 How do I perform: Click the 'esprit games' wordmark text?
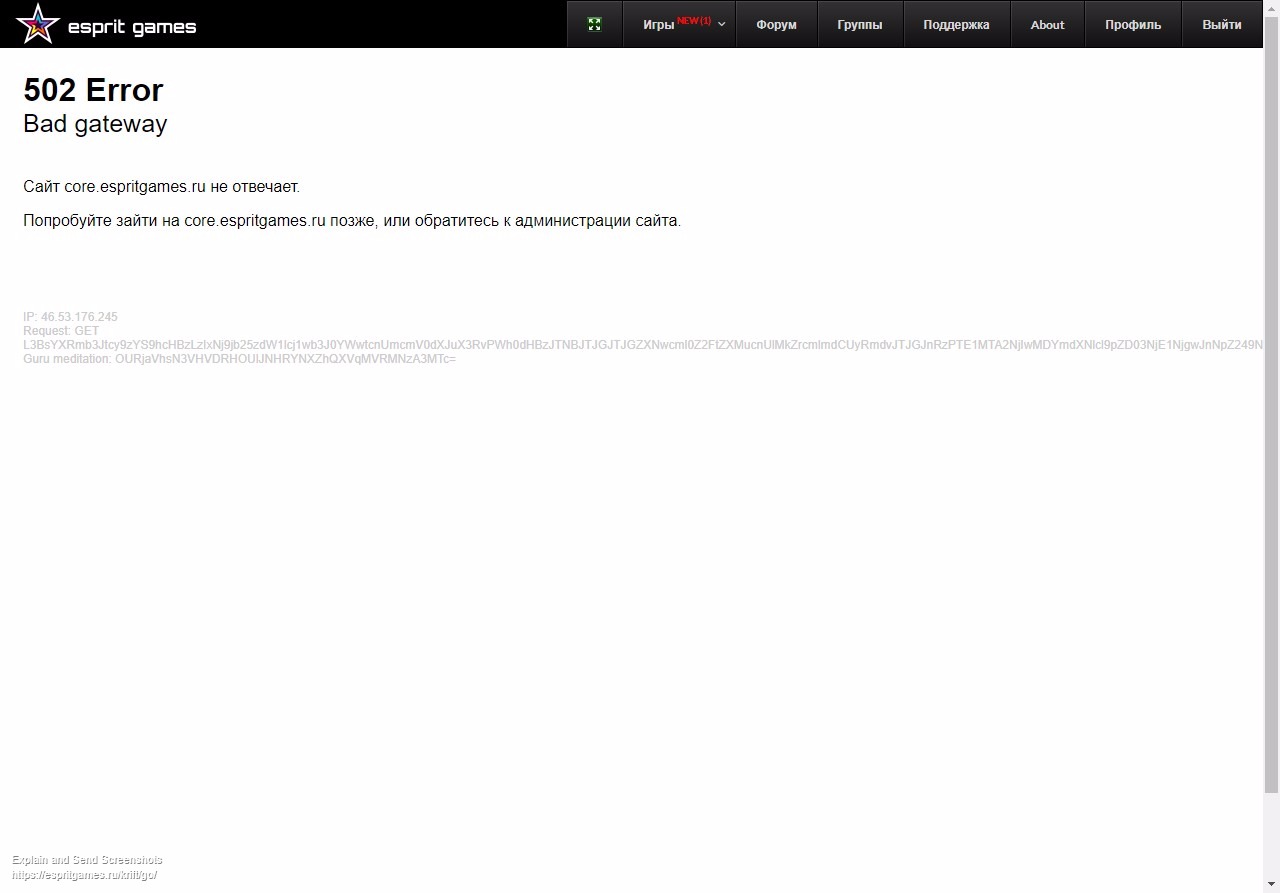(132, 27)
